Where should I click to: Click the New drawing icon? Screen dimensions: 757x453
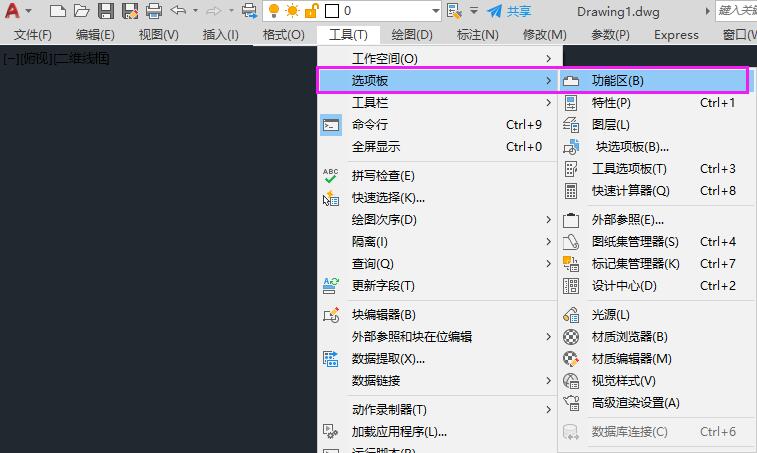tap(57, 10)
